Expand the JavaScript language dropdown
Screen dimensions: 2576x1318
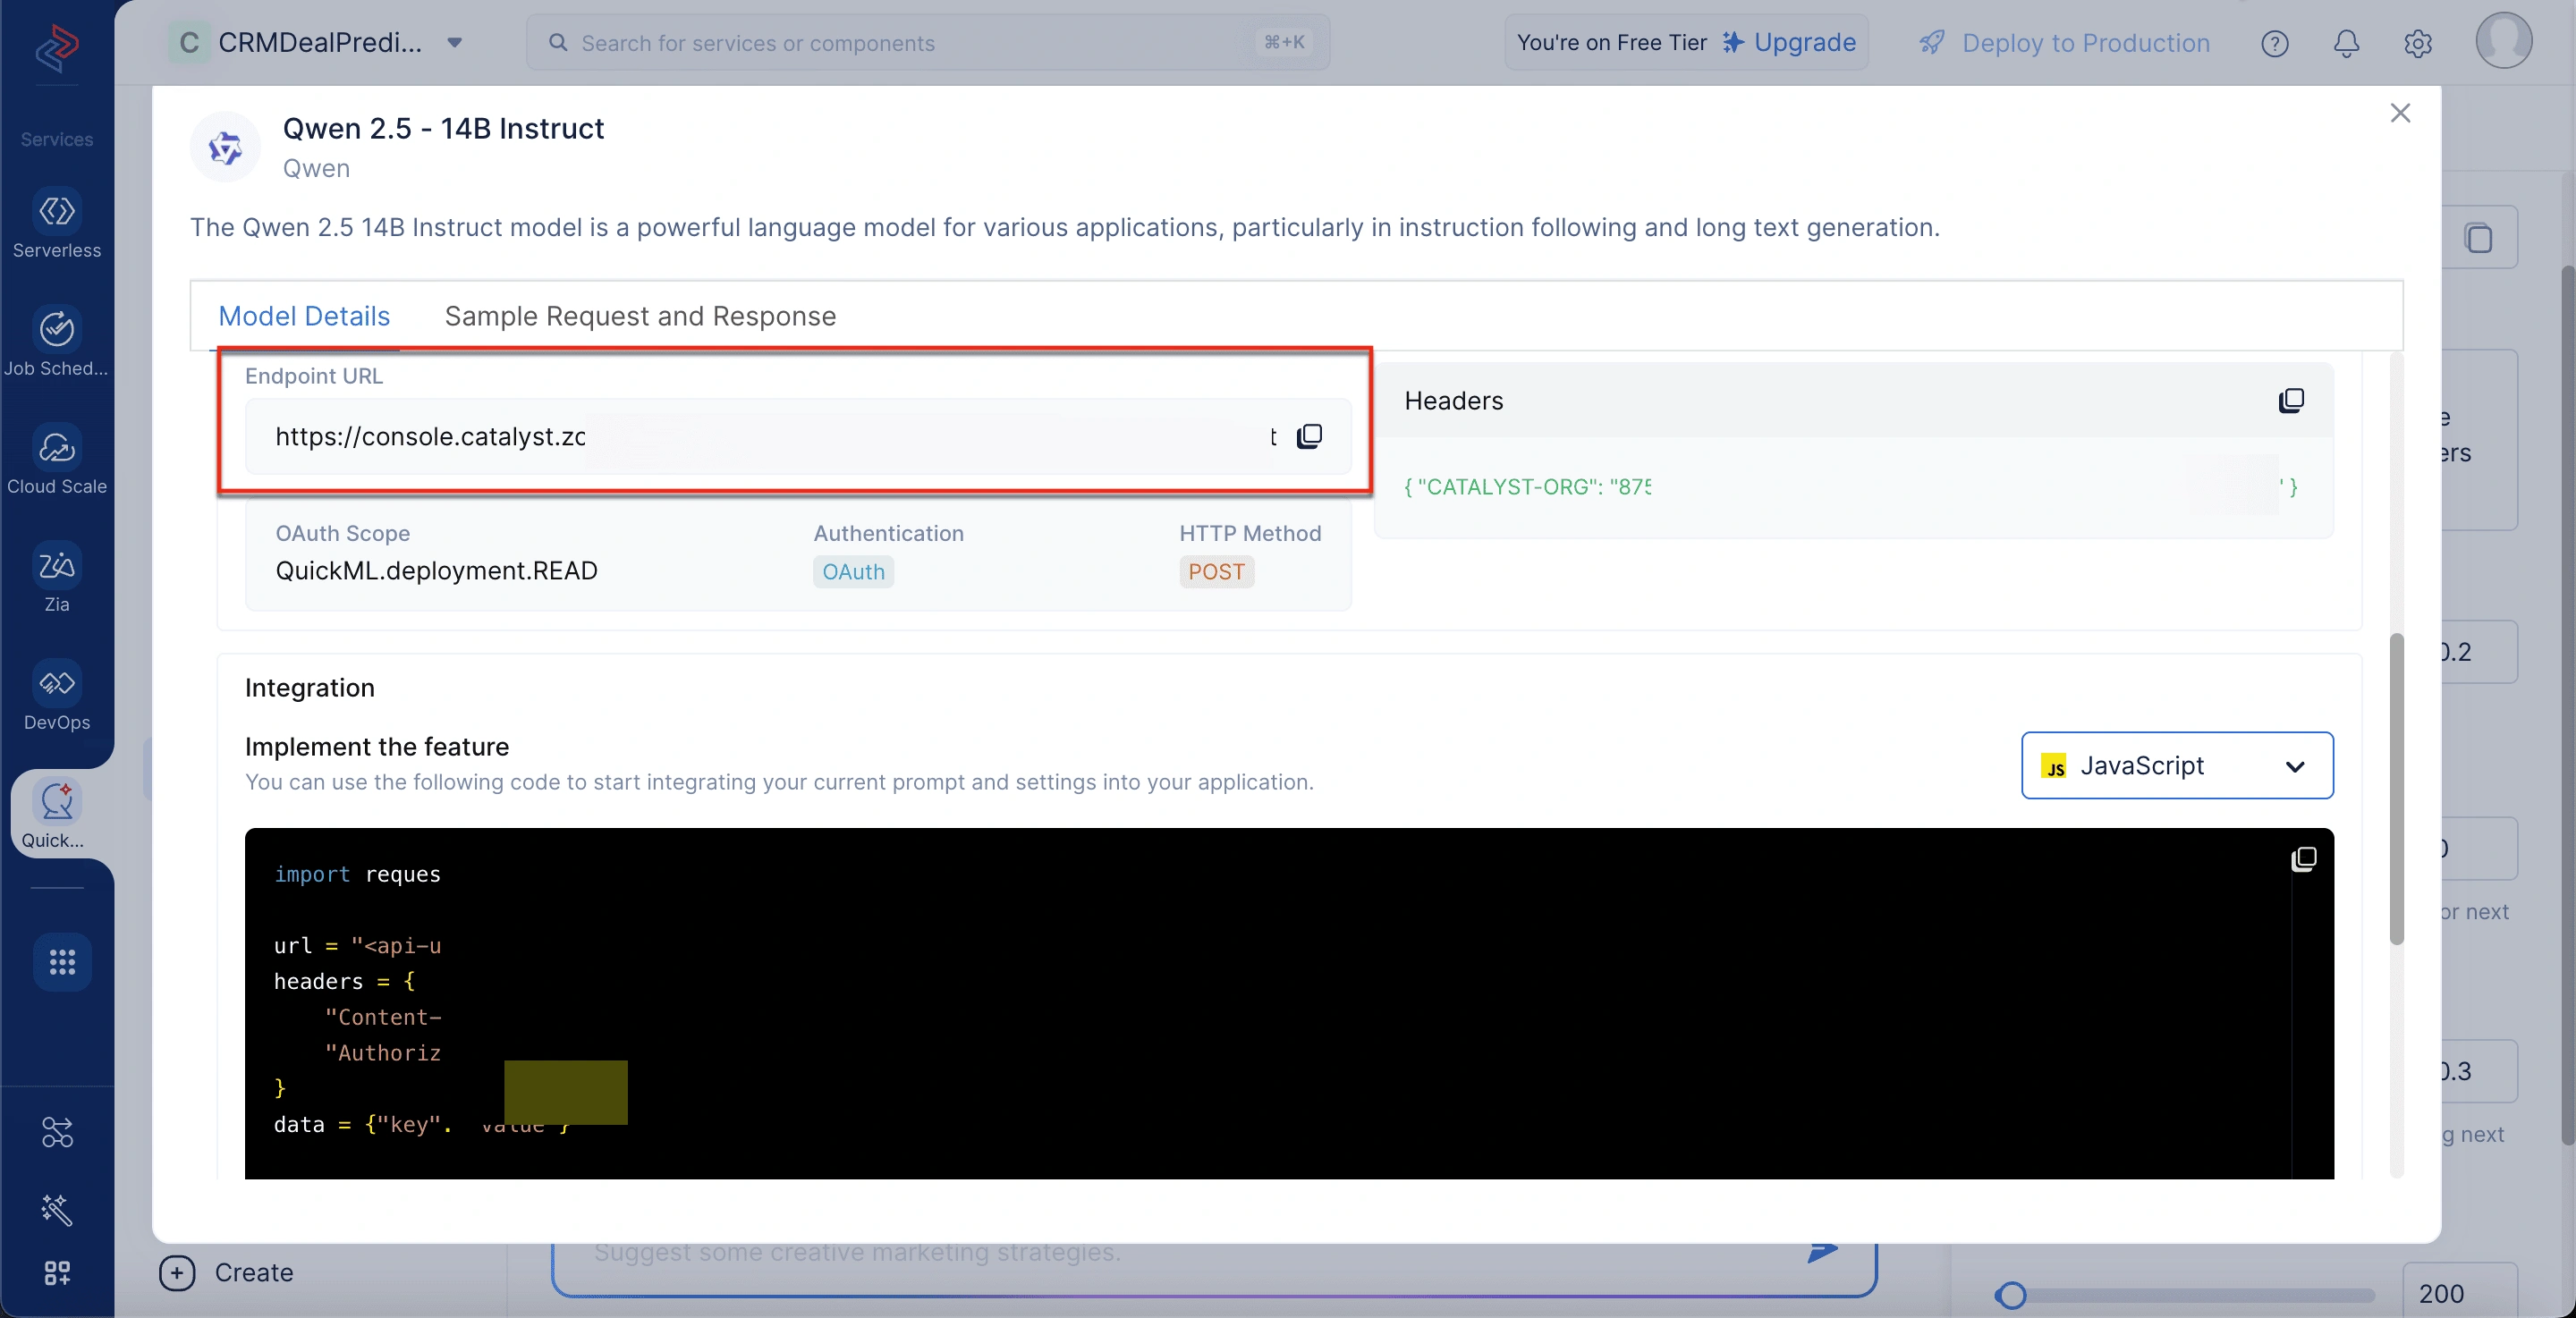2177,766
